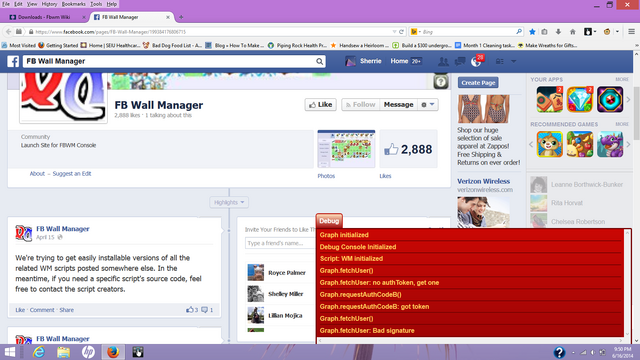Open the purple dragon game in Recommended Games
Image resolution: width=640 pixels, height=360 pixels.
(610, 144)
